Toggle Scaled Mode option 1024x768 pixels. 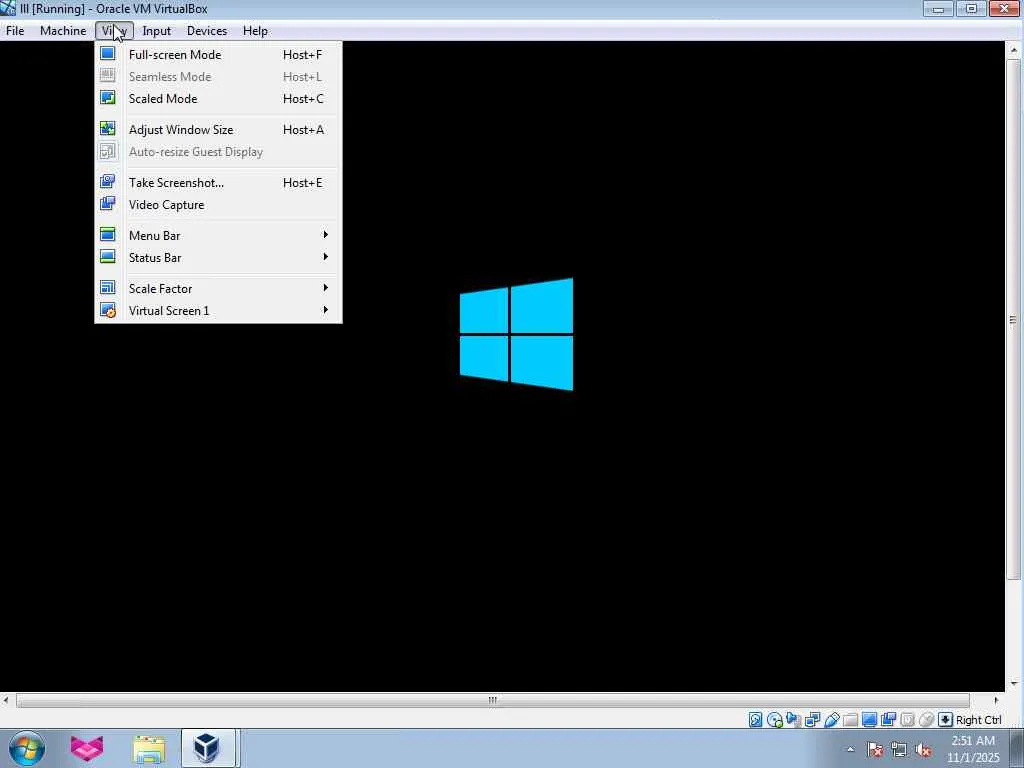[x=218, y=99]
